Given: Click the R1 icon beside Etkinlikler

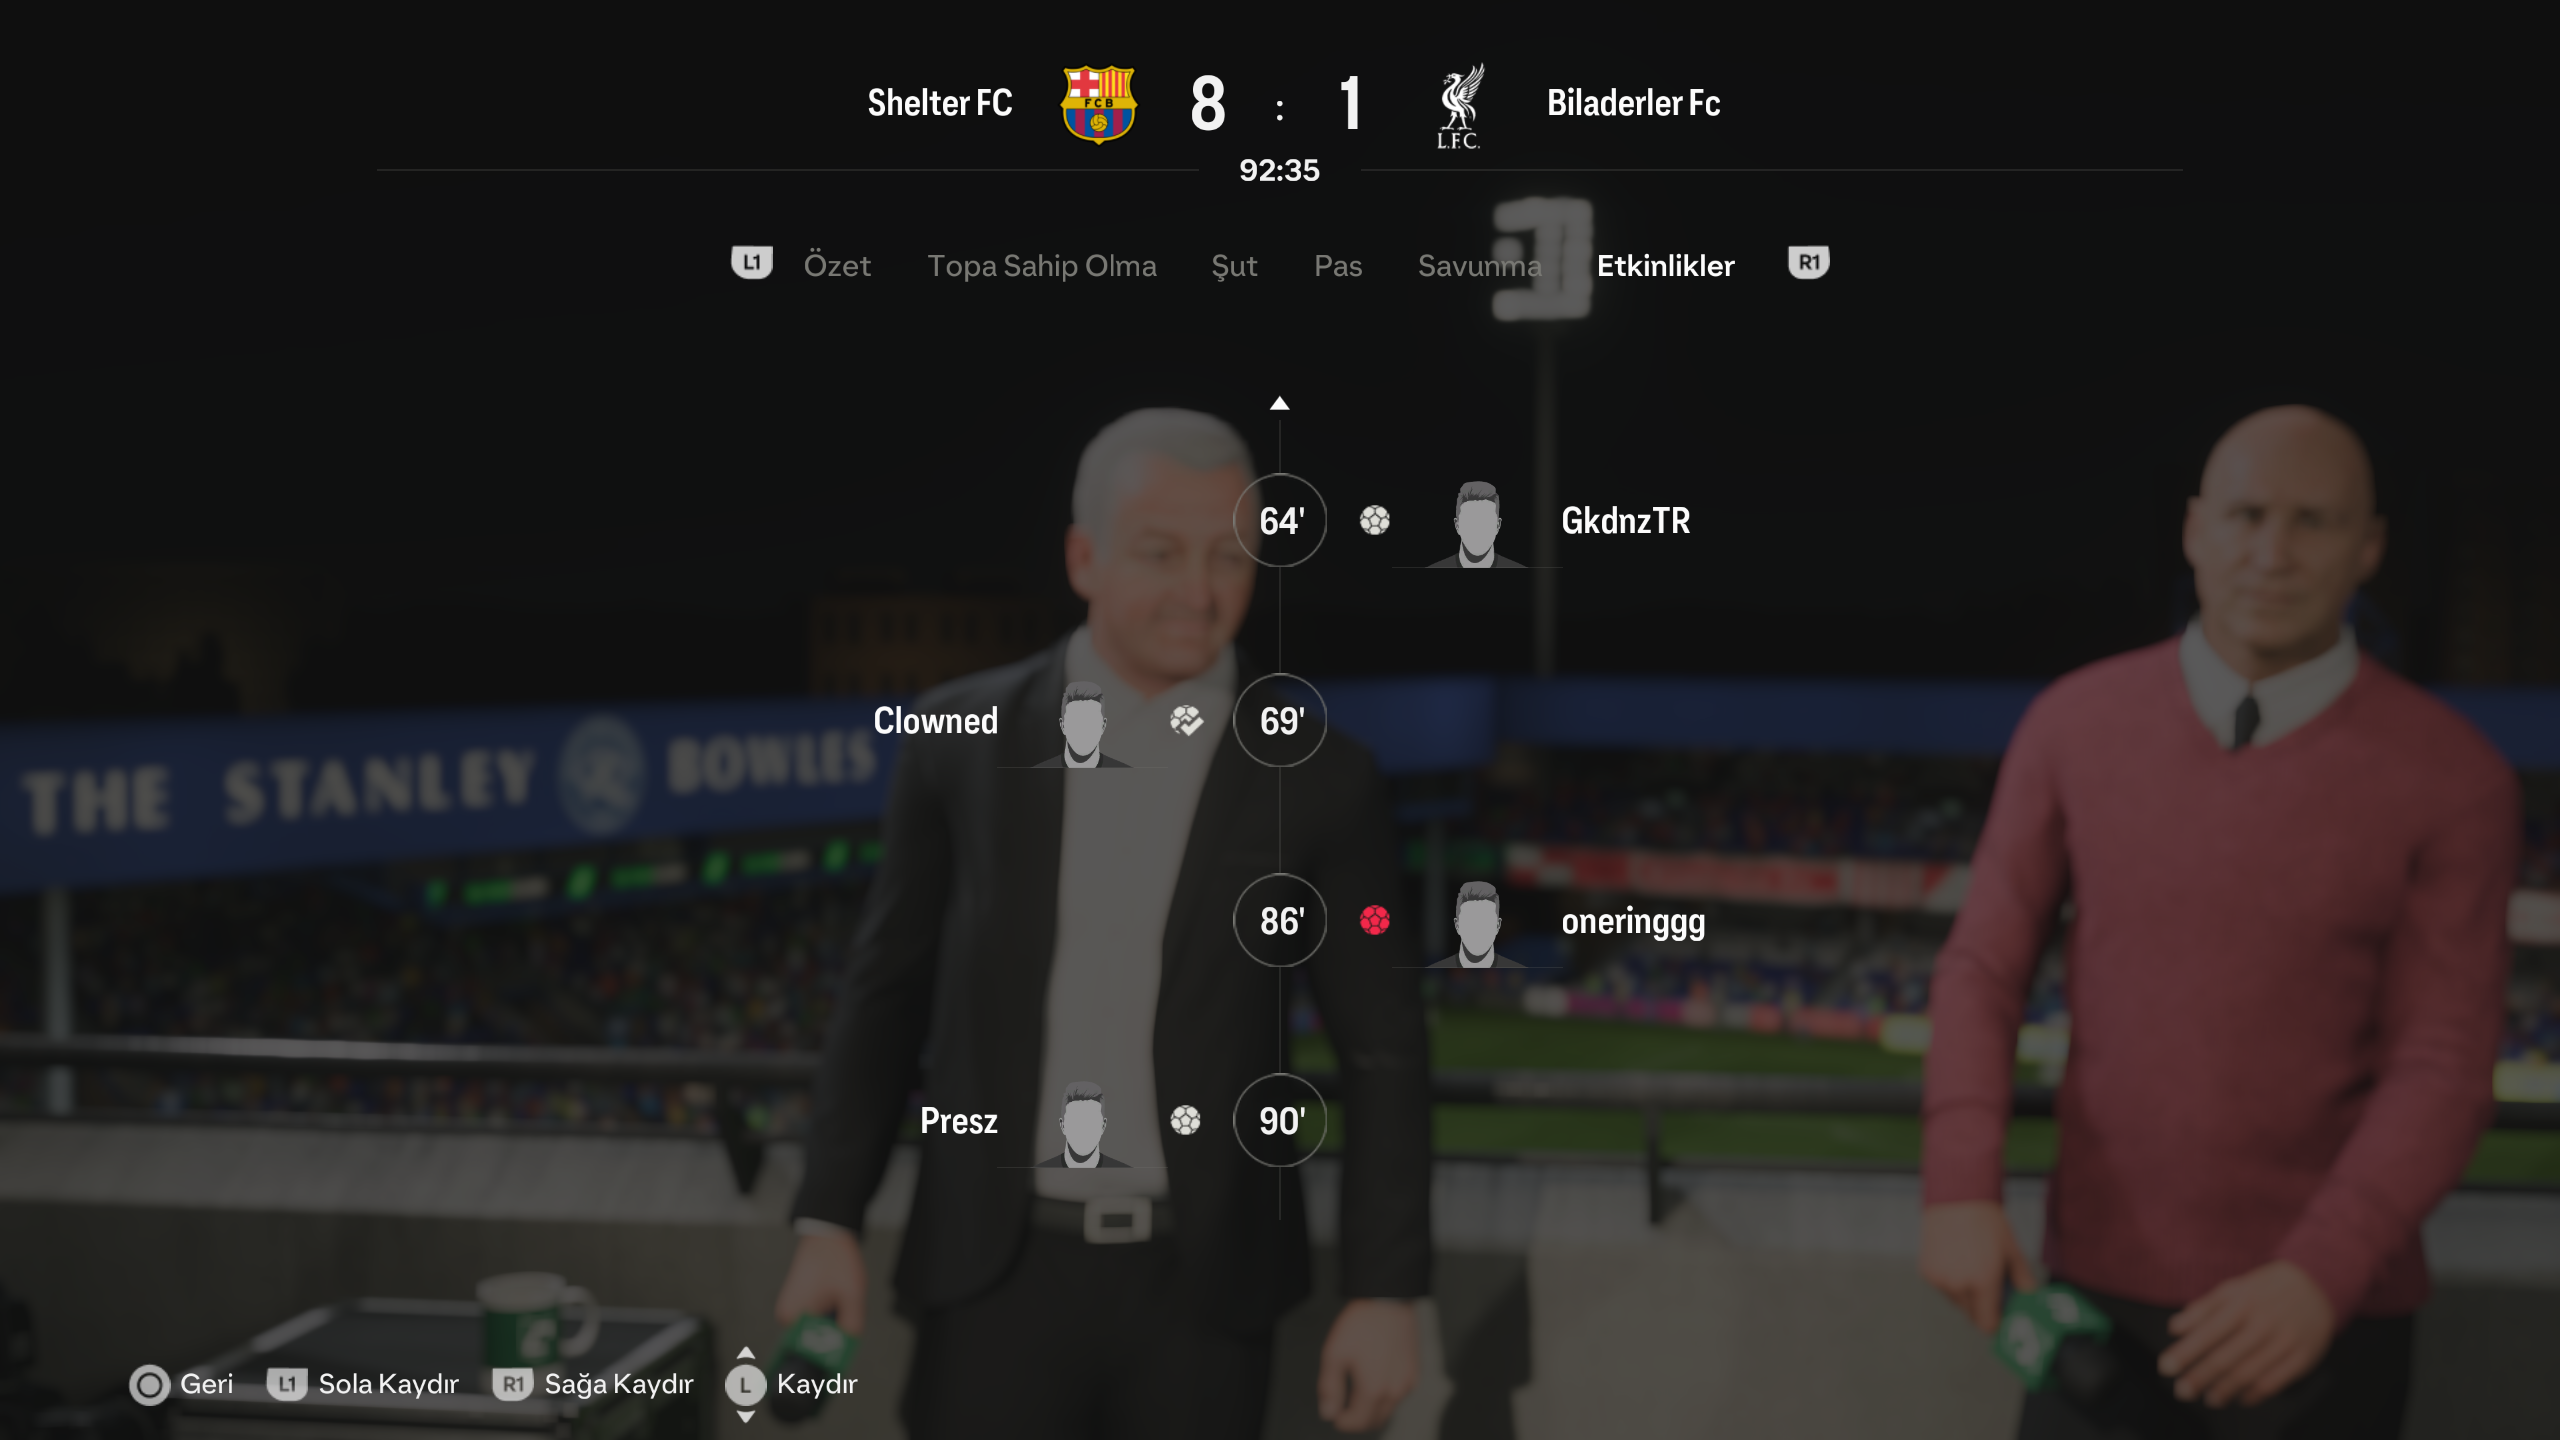Looking at the screenshot, I should click(1808, 263).
